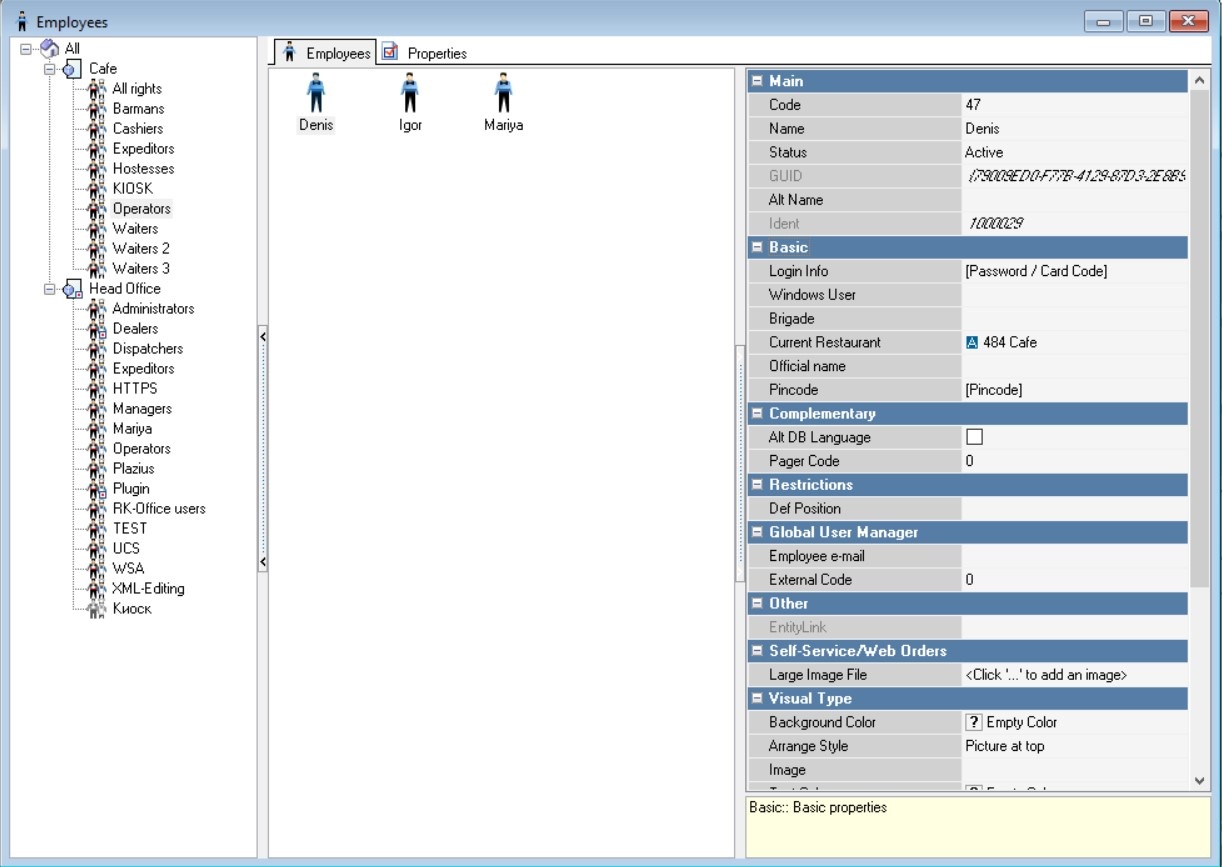Screen dimensions: 1222x867
Task: Switch to the Employees tab
Action: (x=337, y=53)
